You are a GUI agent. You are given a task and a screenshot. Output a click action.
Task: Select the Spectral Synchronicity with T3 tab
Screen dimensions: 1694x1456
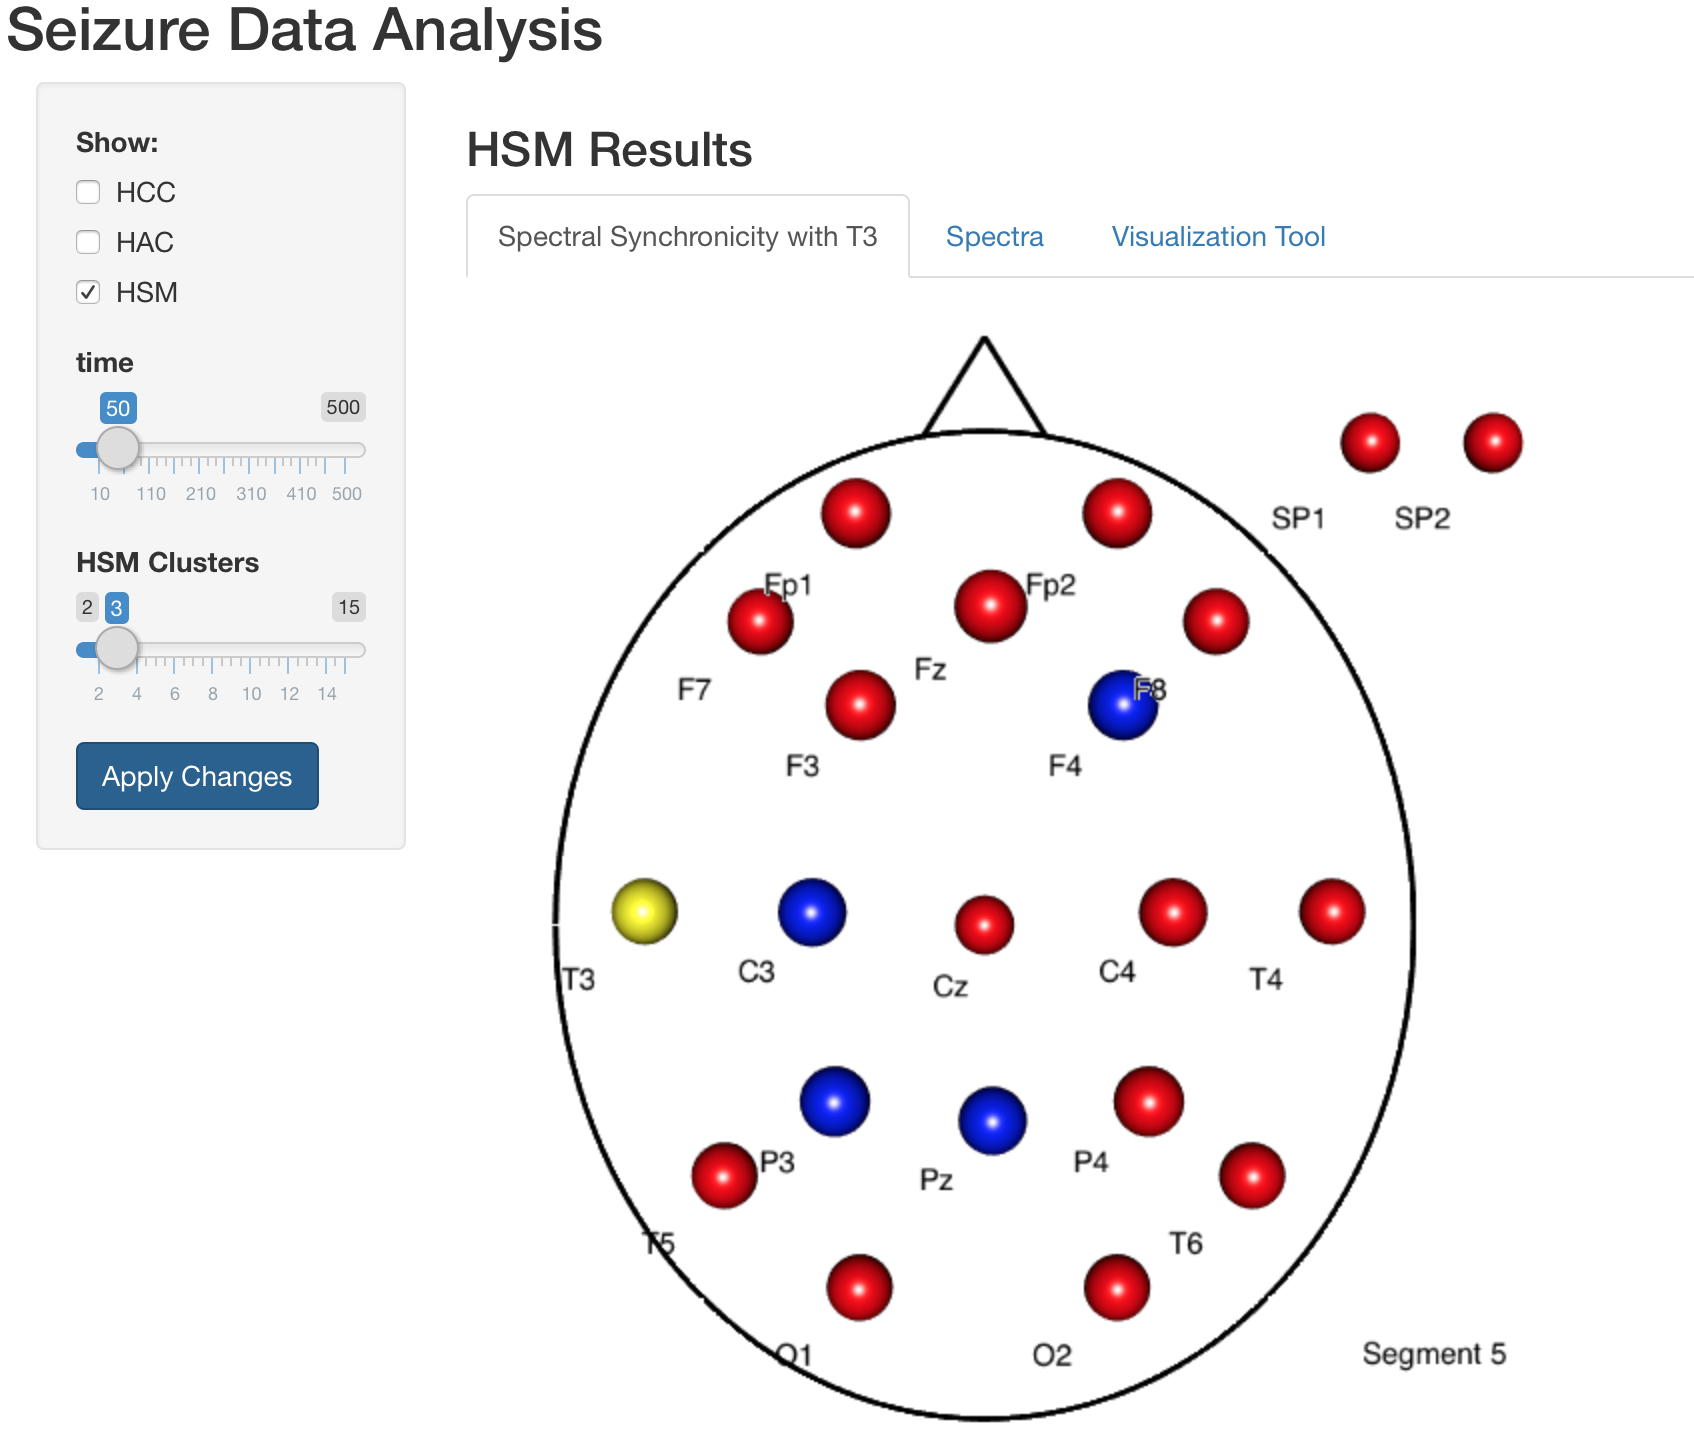(687, 237)
